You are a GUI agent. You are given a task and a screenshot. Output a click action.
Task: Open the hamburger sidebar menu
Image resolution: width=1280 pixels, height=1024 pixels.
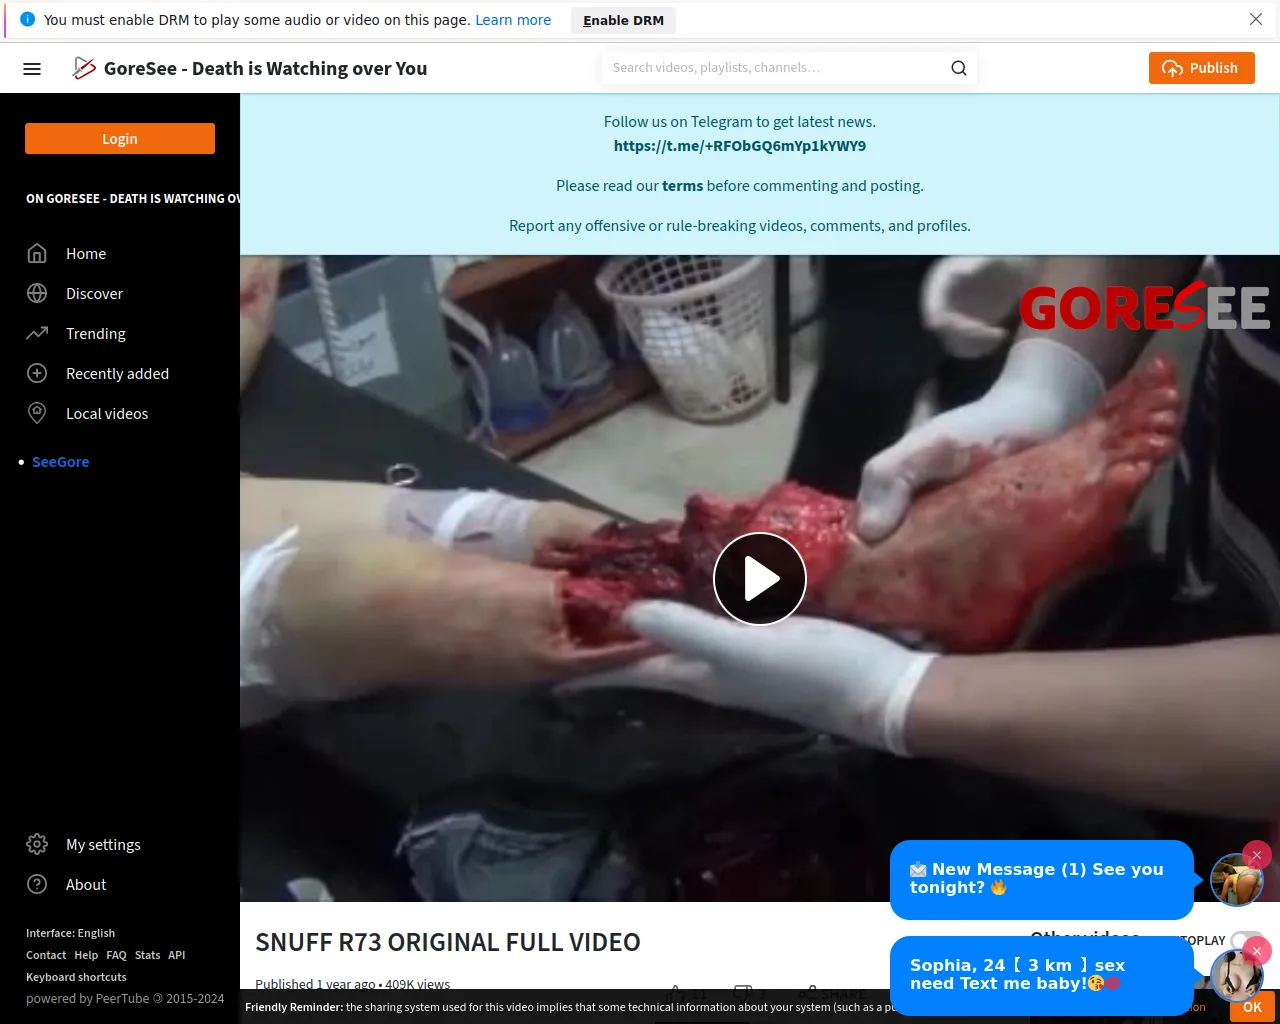[32, 69]
